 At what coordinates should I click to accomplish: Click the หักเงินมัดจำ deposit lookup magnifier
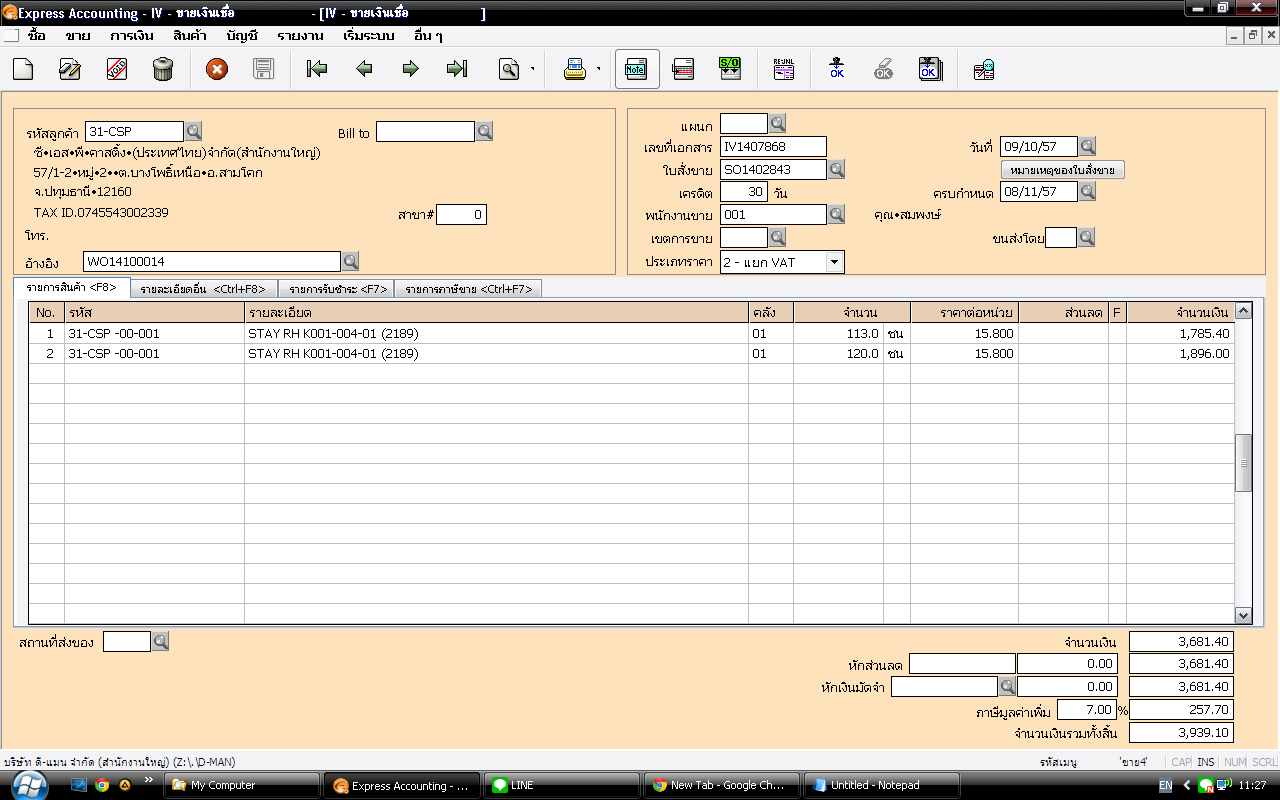(1007, 686)
